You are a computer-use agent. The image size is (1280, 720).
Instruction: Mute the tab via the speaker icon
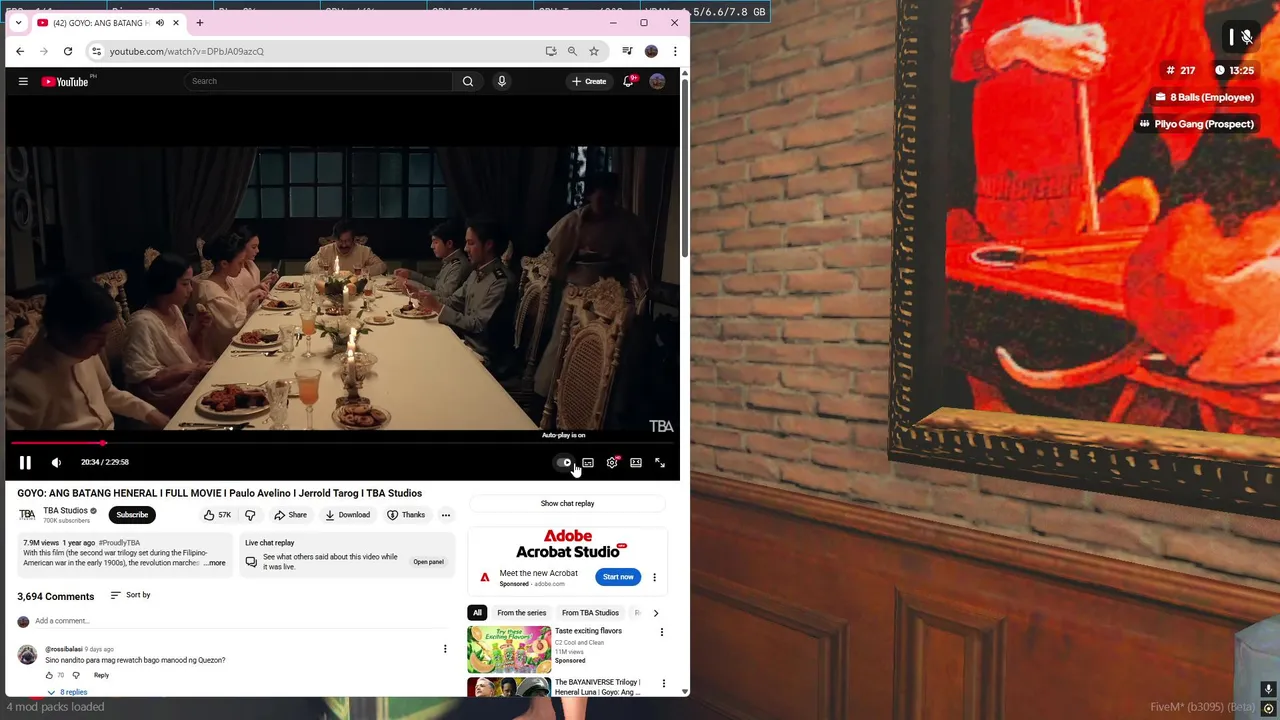pos(159,23)
